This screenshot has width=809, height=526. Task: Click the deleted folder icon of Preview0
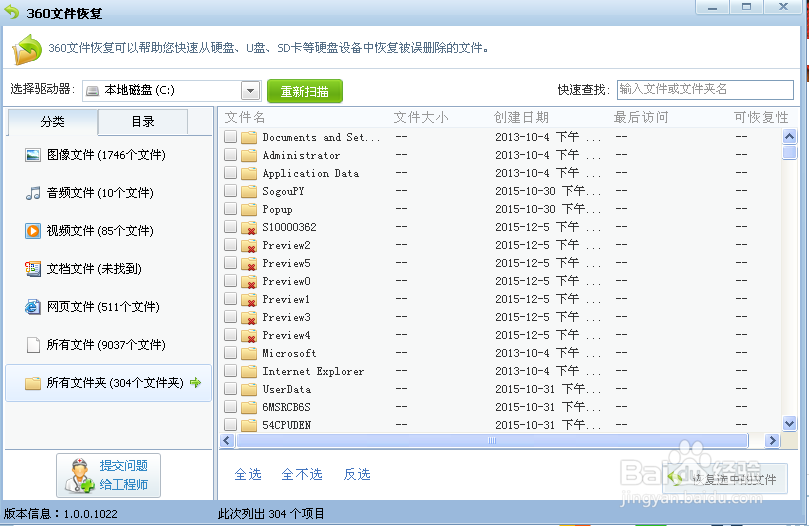(249, 282)
